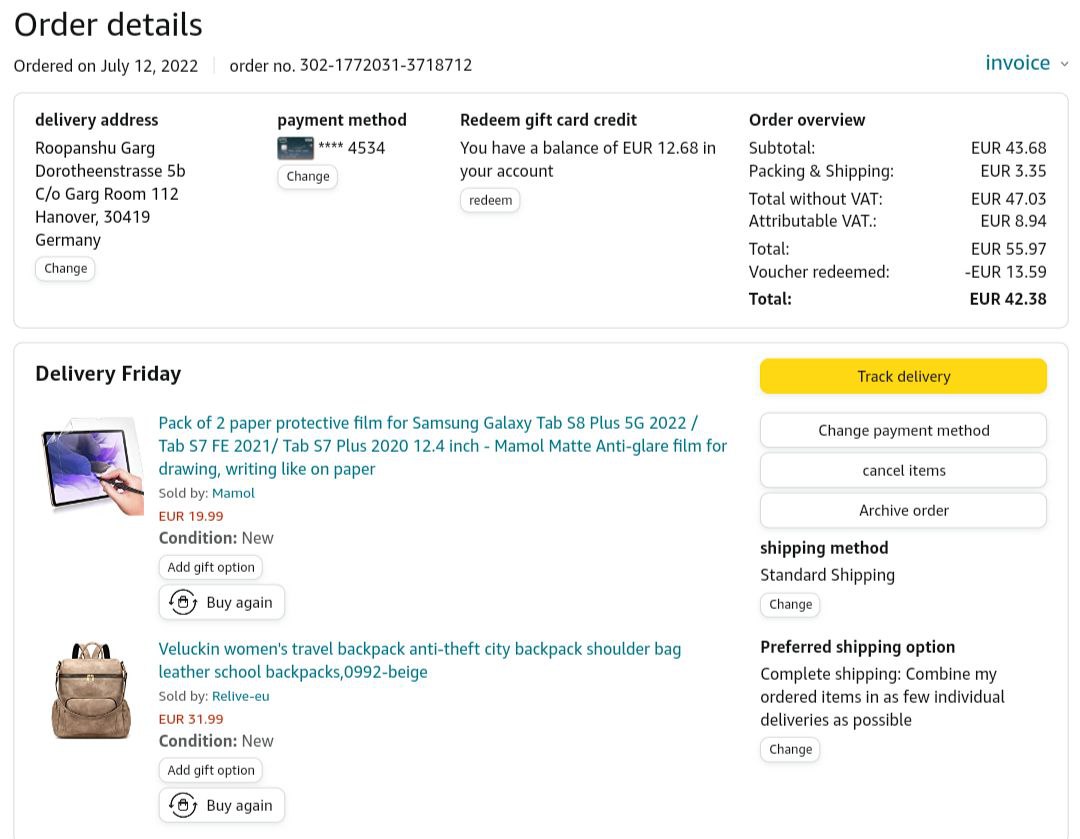Archive this order

(x=903, y=510)
